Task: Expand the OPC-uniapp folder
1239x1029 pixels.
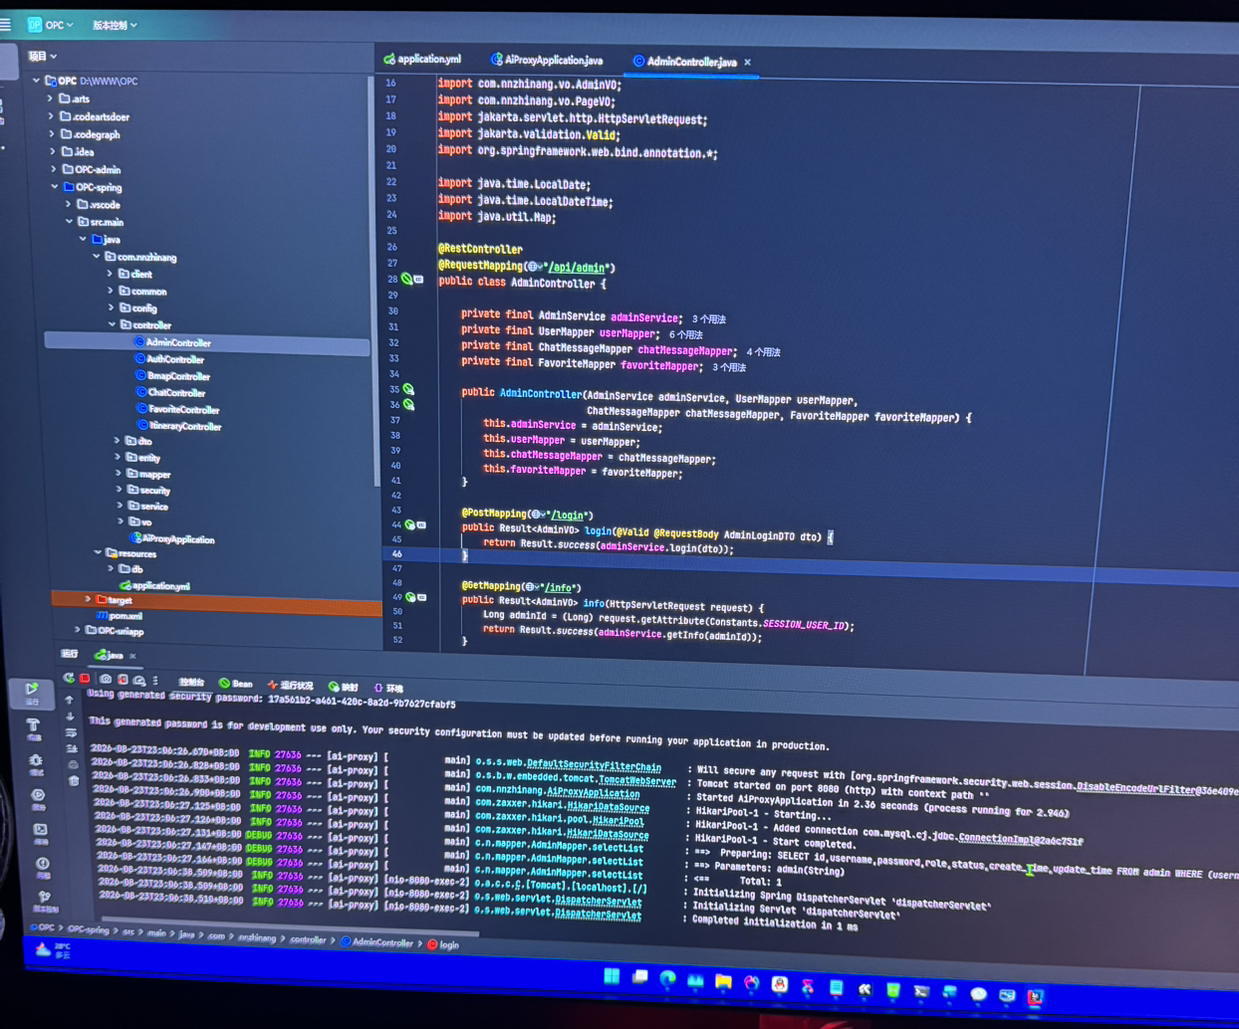Action: point(78,630)
